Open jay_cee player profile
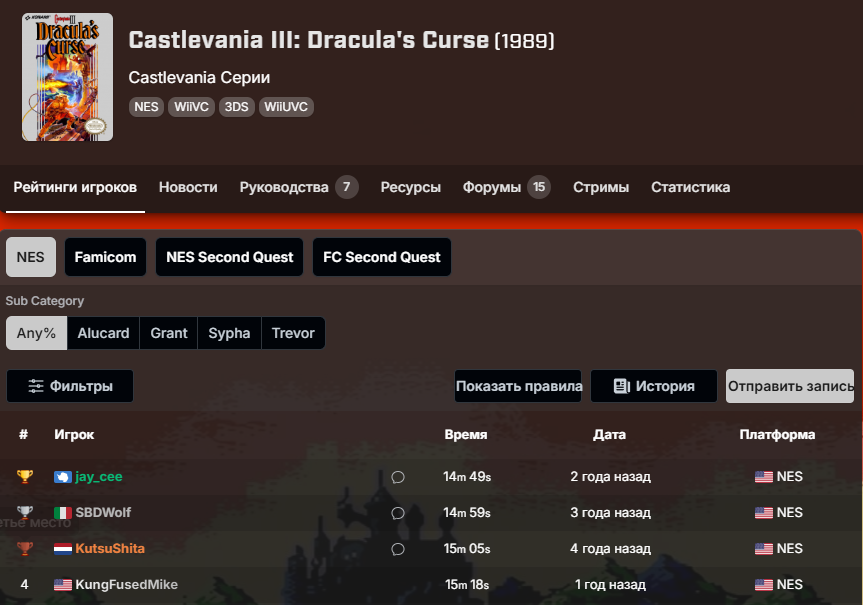 [x=99, y=477]
